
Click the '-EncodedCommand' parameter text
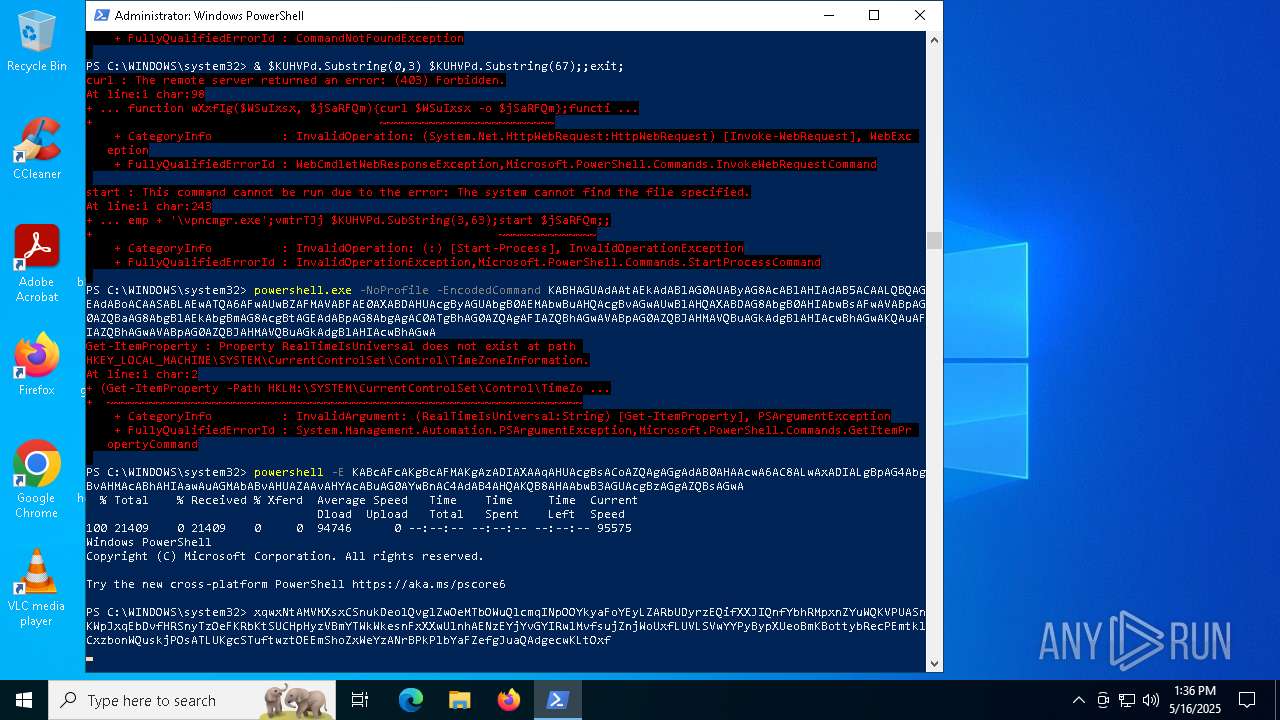[491, 290]
